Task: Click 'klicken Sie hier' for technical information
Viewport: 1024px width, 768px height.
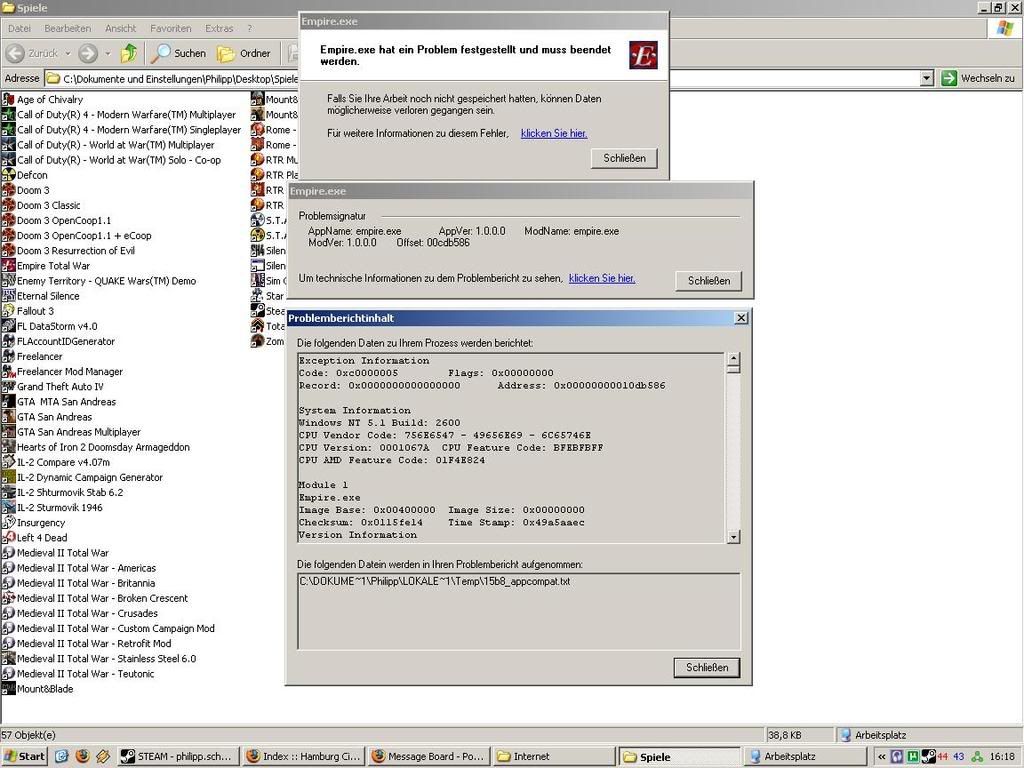Action: click(602, 278)
